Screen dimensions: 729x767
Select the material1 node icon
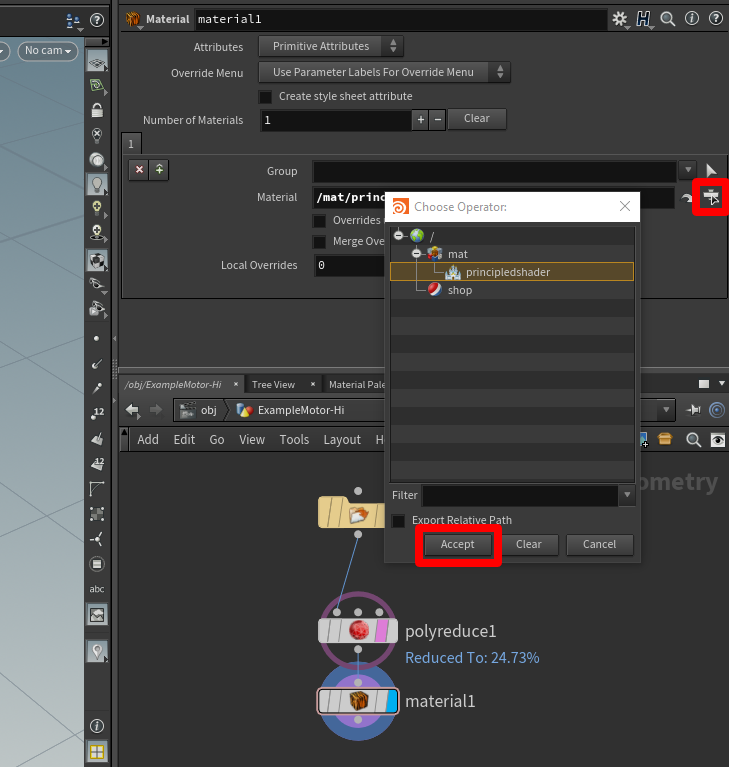click(x=359, y=701)
